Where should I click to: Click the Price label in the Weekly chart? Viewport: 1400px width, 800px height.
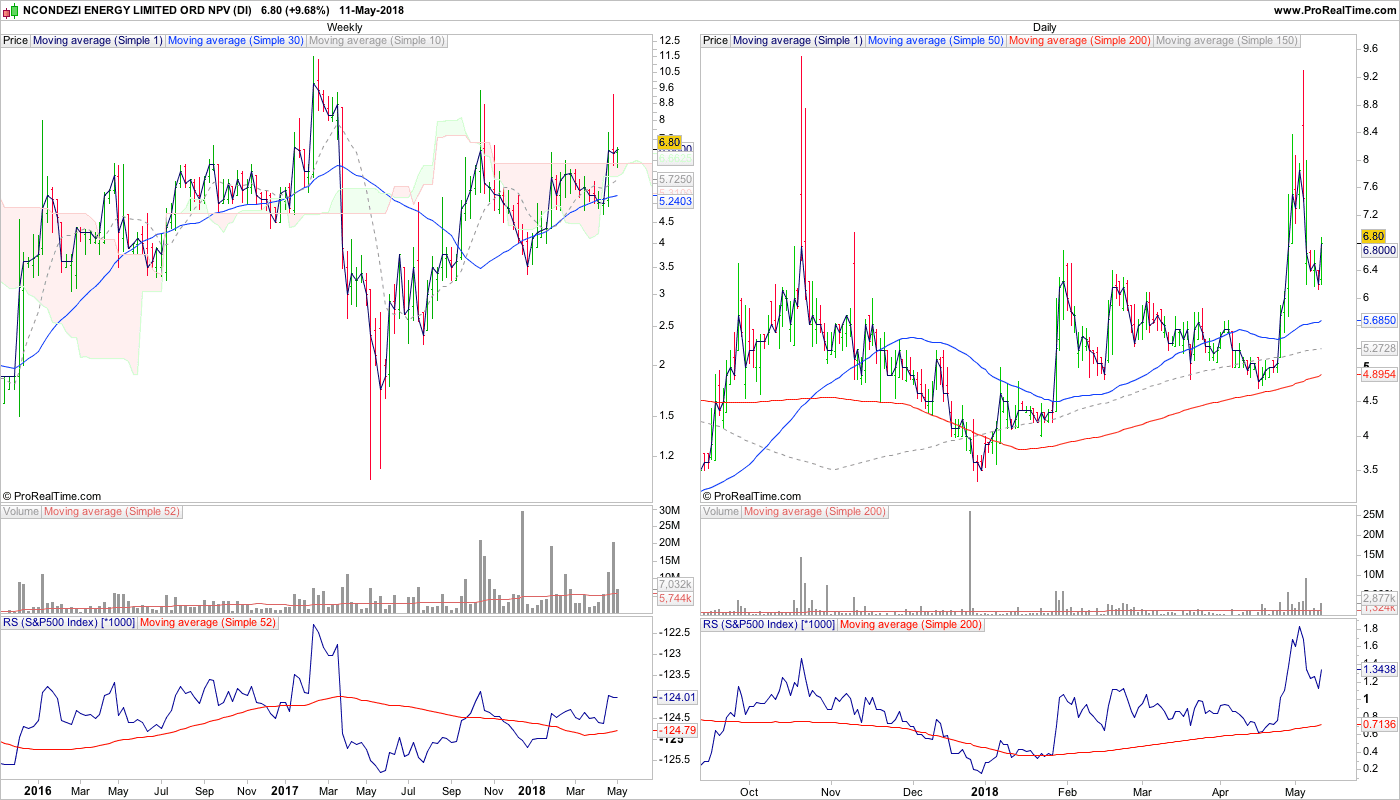16,41
